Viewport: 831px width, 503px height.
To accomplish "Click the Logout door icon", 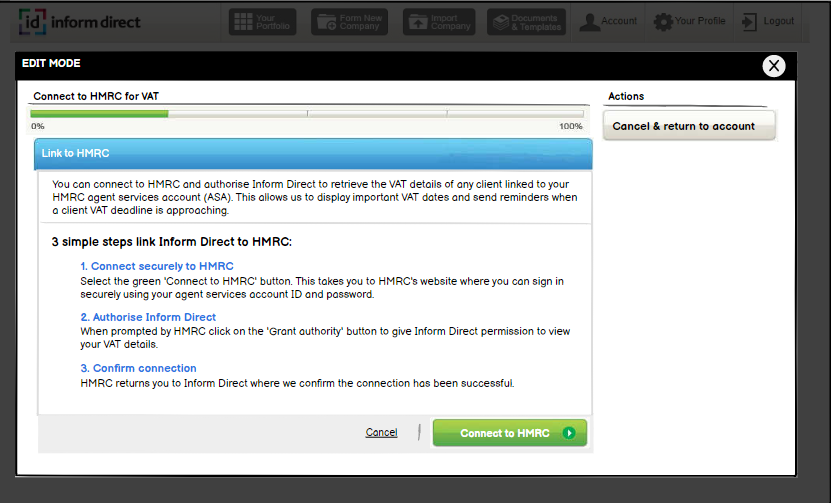I will click(748, 21).
